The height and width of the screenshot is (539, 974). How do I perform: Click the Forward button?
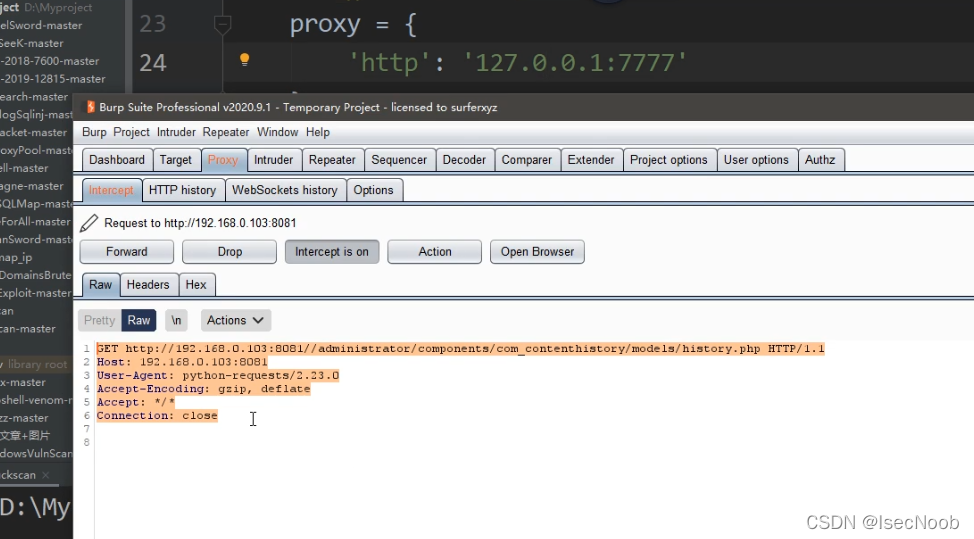[127, 251]
